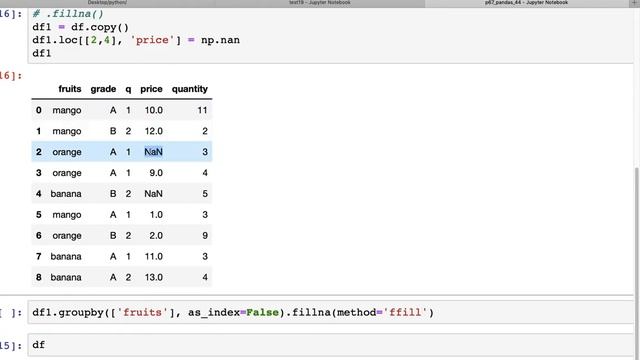
Task: Open a new browser tab with plus button
Action: point(634,3)
